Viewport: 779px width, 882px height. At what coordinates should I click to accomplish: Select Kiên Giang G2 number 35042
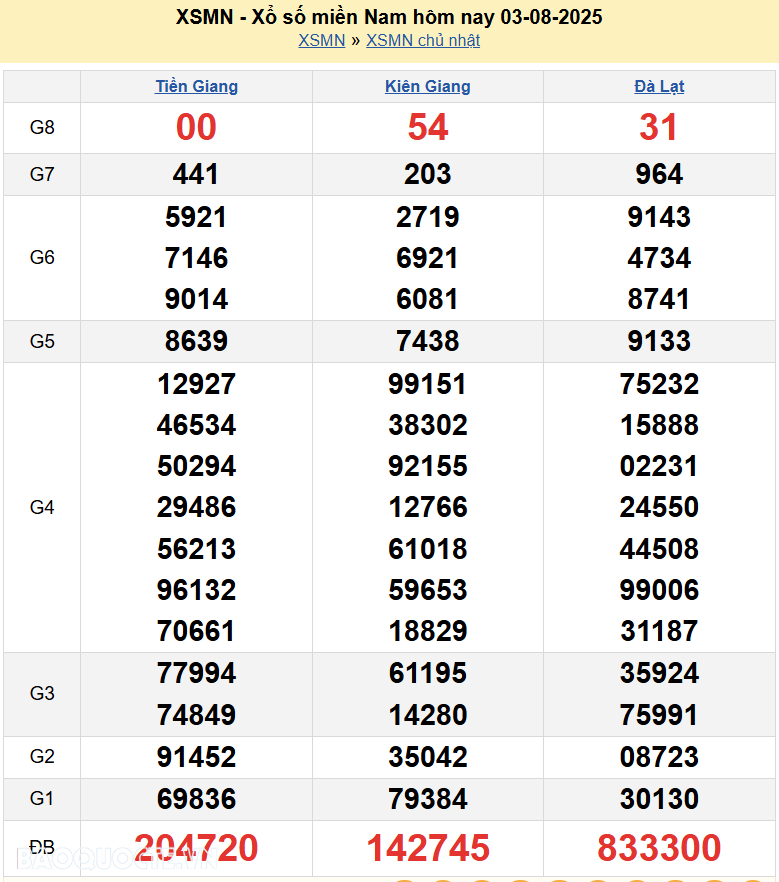click(x=428, y=757)
